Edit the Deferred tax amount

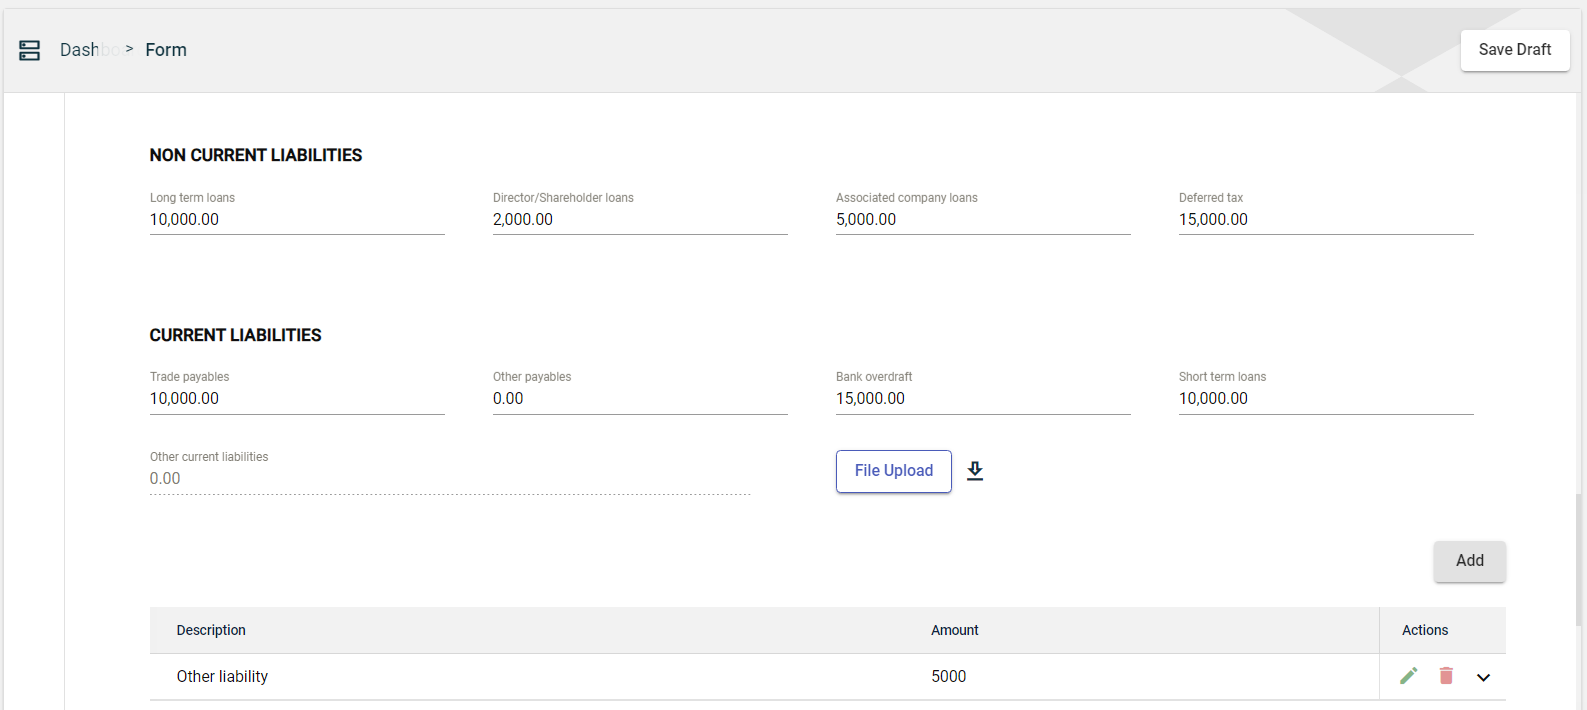tap(1325, 220)
